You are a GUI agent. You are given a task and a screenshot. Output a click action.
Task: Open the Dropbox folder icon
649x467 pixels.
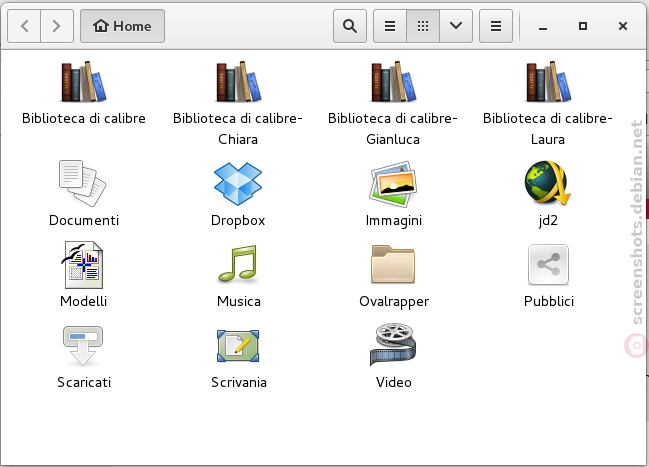tap(238, 183)
